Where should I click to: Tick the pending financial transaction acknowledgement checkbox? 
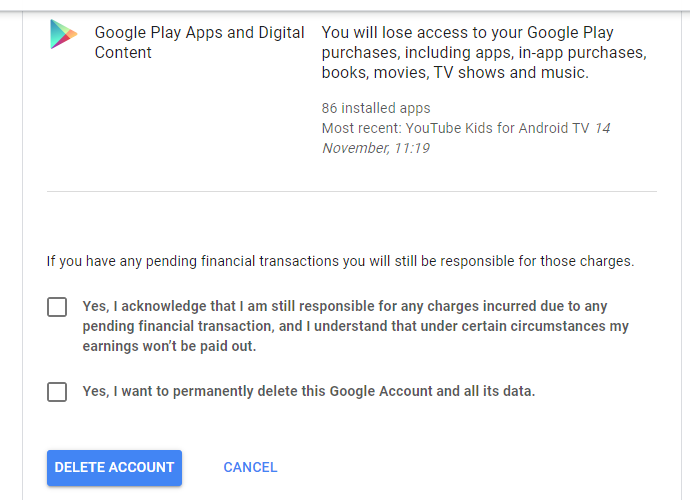pyautogui.click(x=57, y=307)
